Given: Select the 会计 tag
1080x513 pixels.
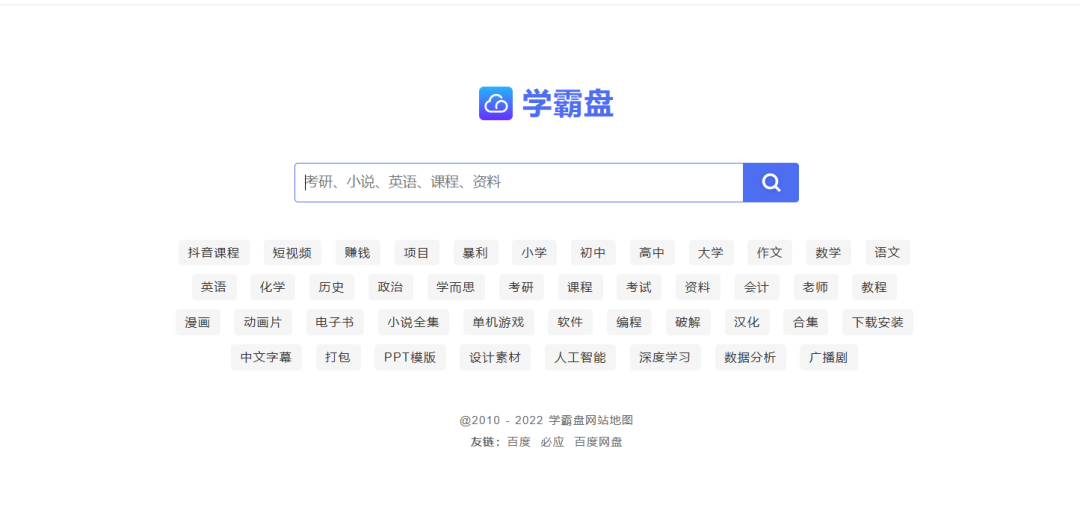Looking at the screenshot, I should [x=756, y=287].
